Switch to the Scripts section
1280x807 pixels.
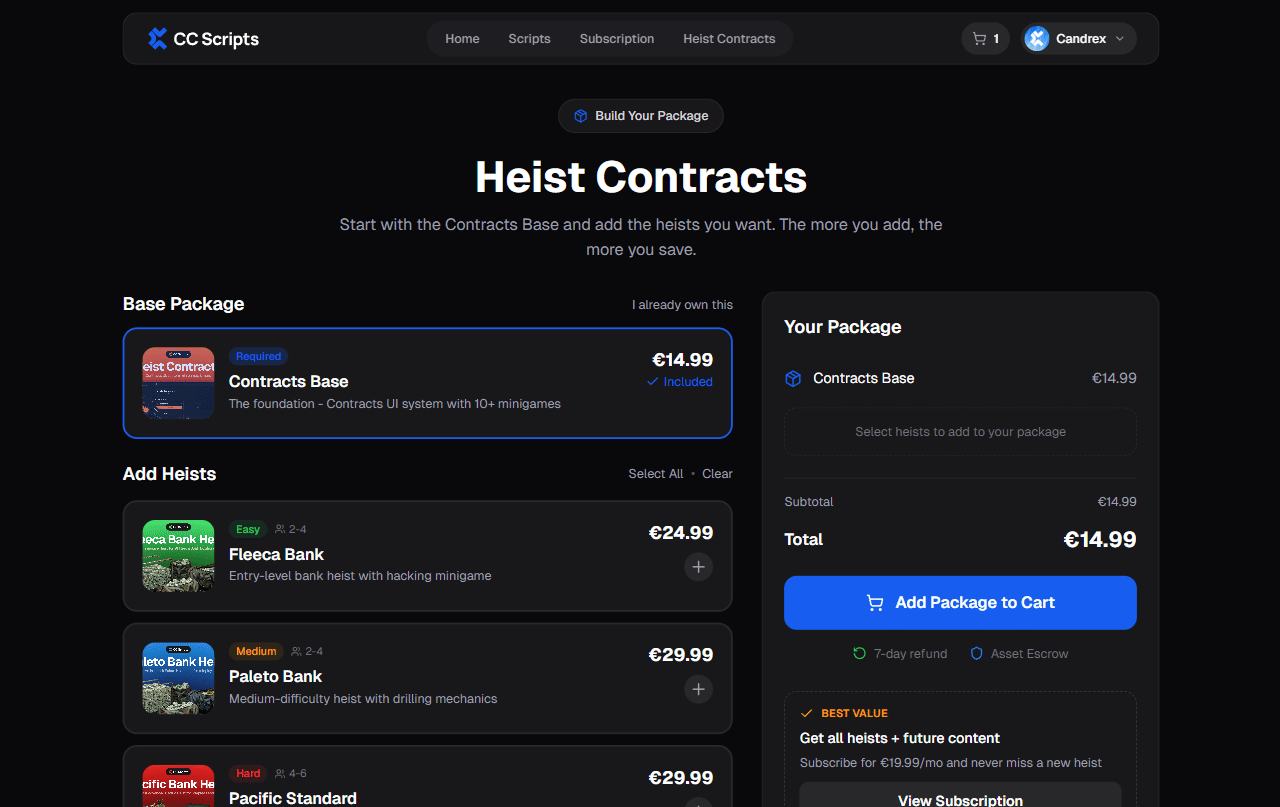[x=529, y=38]
